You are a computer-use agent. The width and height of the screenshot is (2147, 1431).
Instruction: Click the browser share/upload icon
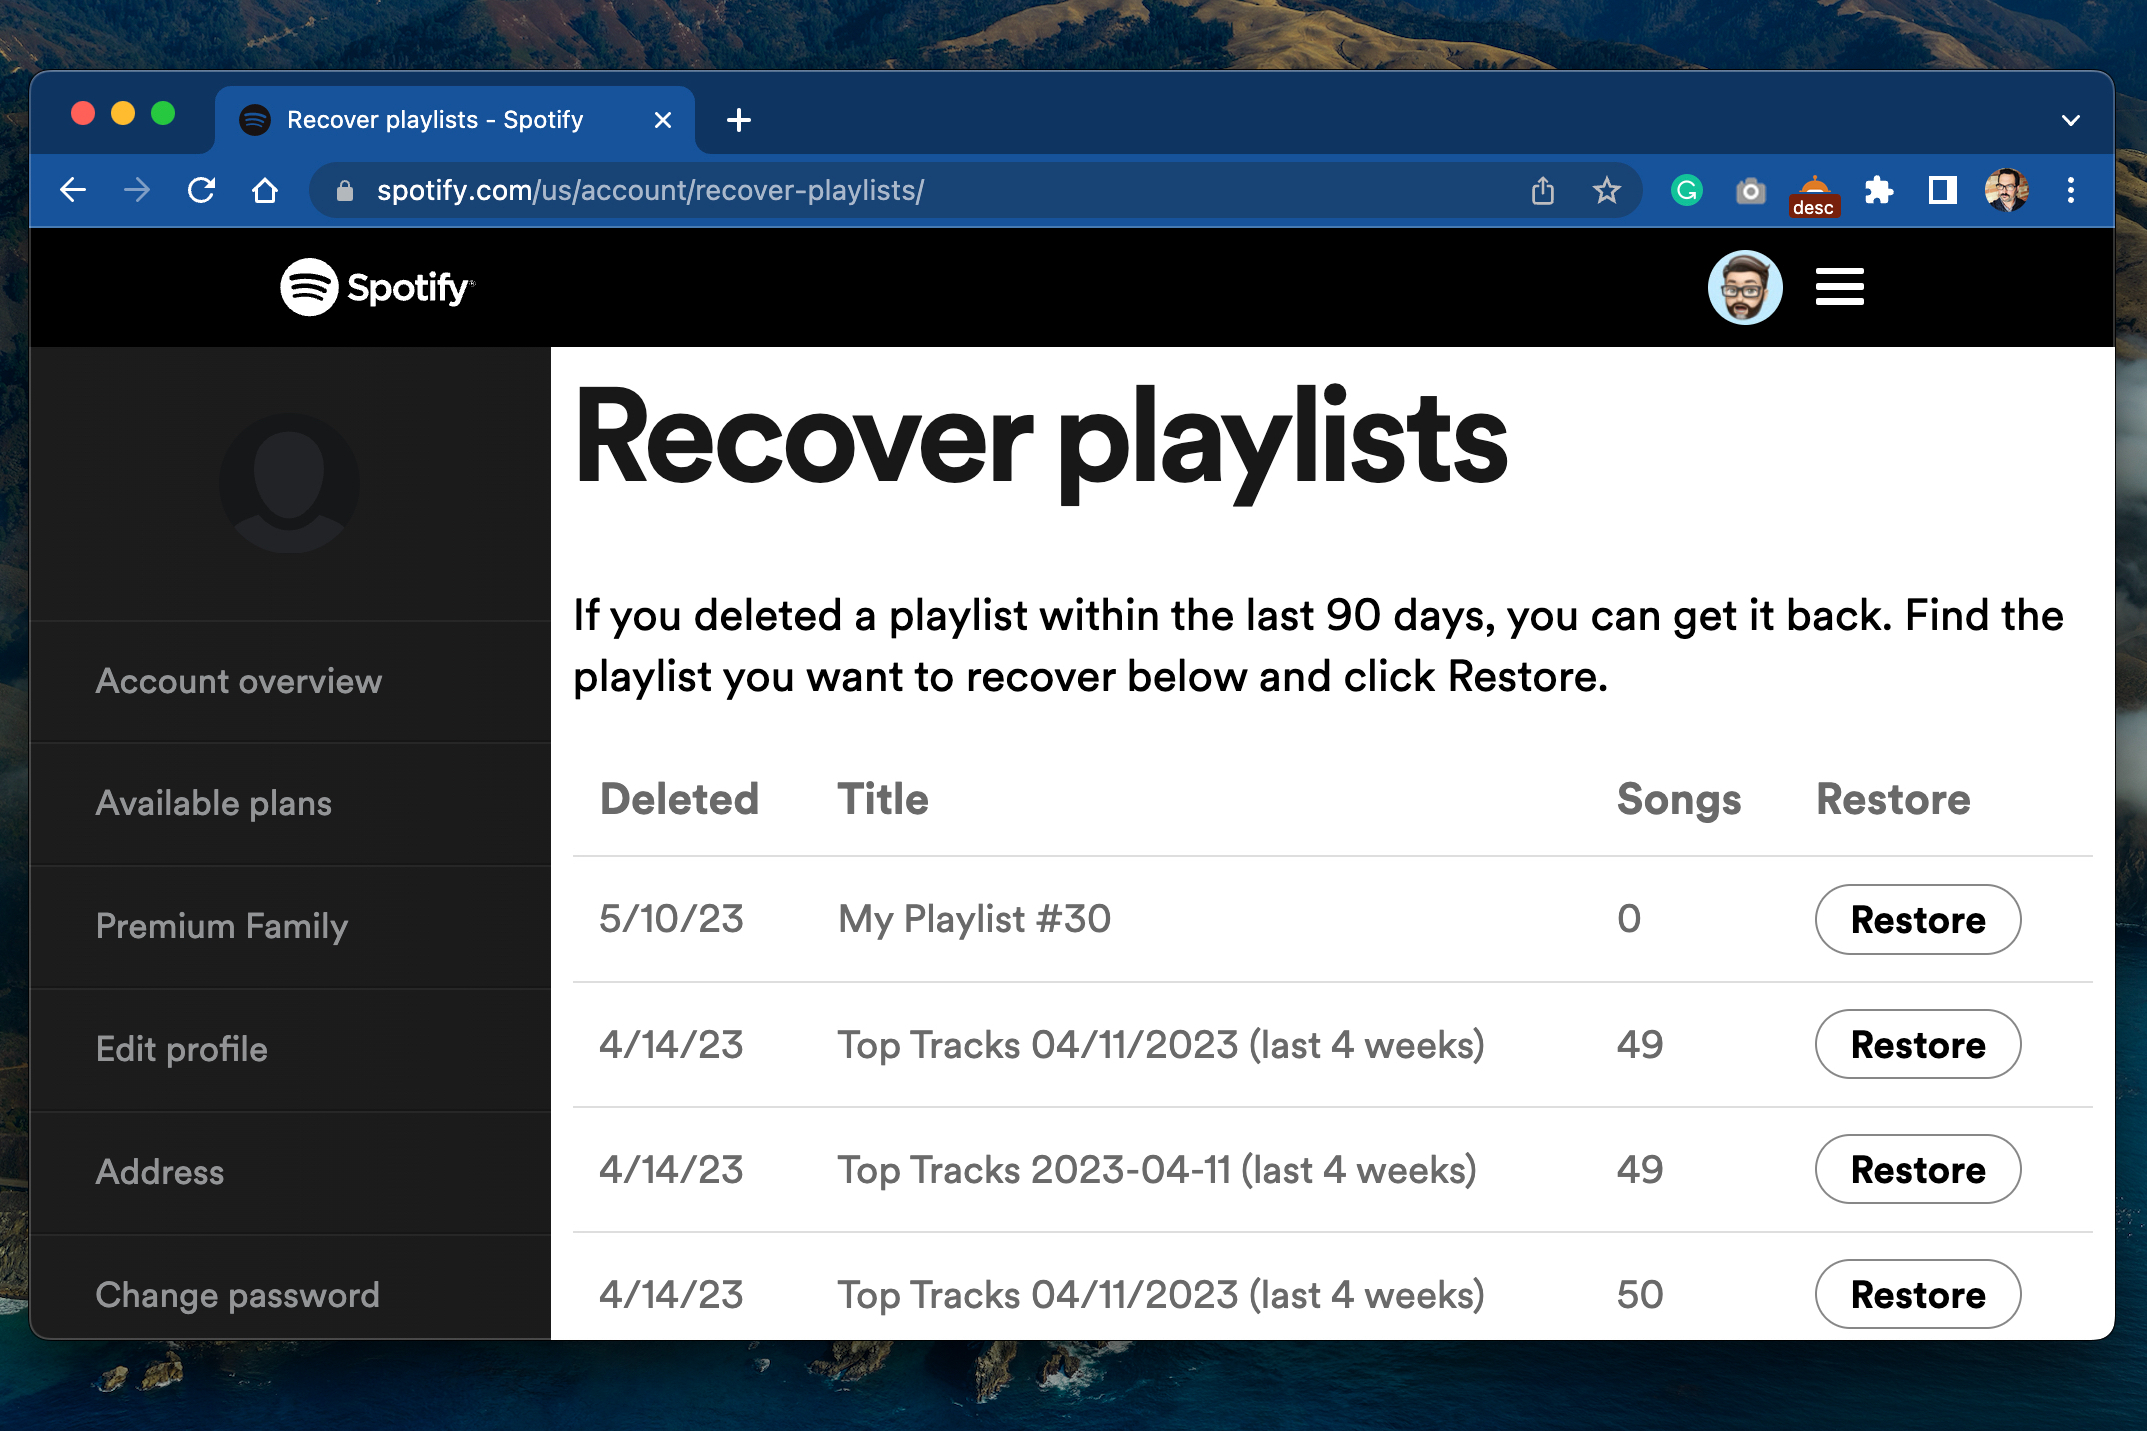(x=1540, y=190)
